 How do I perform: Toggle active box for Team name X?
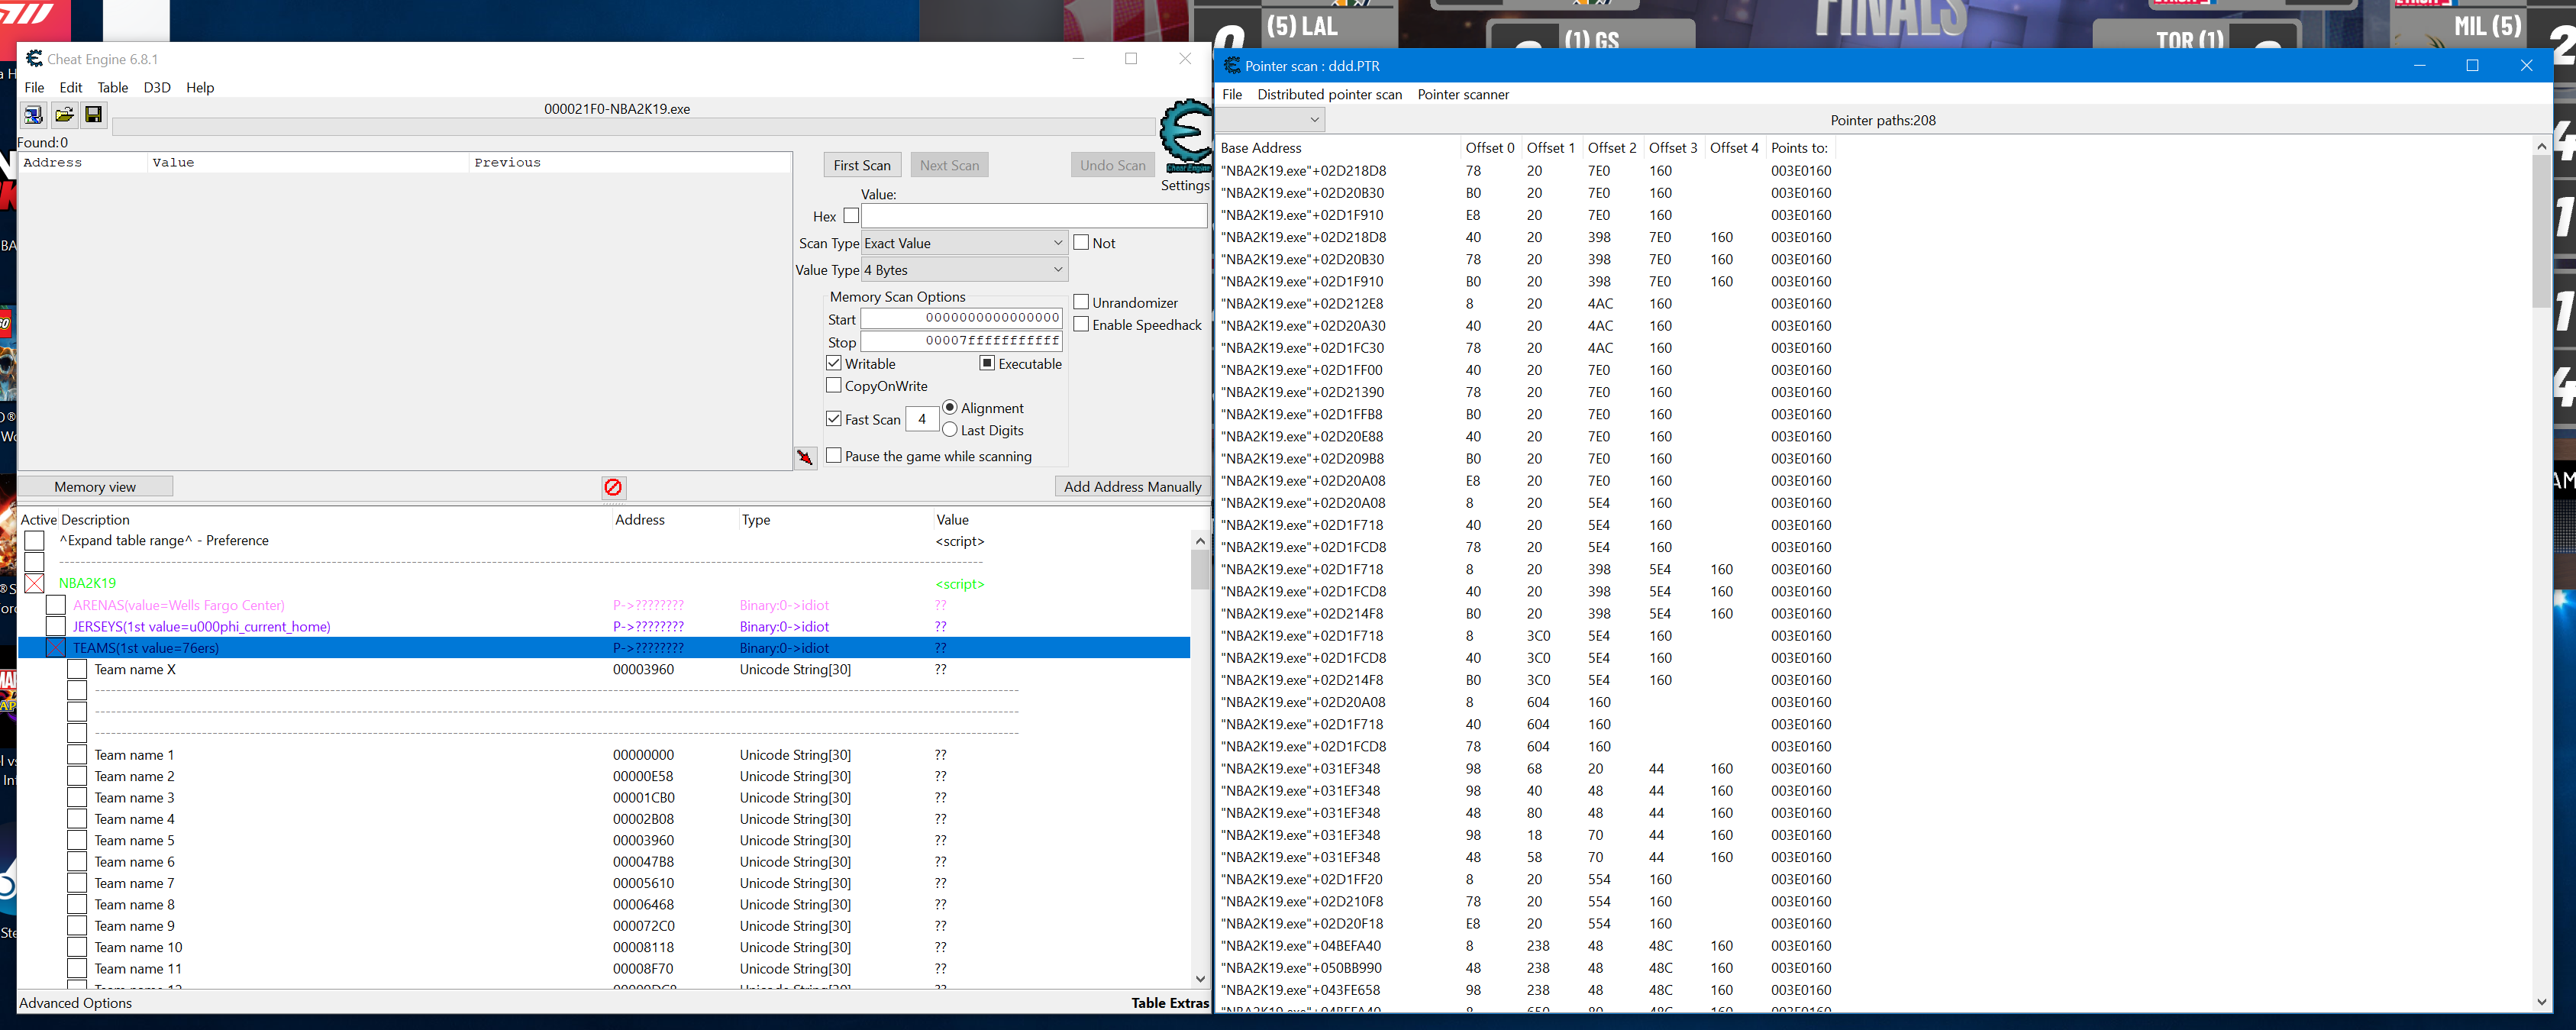(77, 669)
